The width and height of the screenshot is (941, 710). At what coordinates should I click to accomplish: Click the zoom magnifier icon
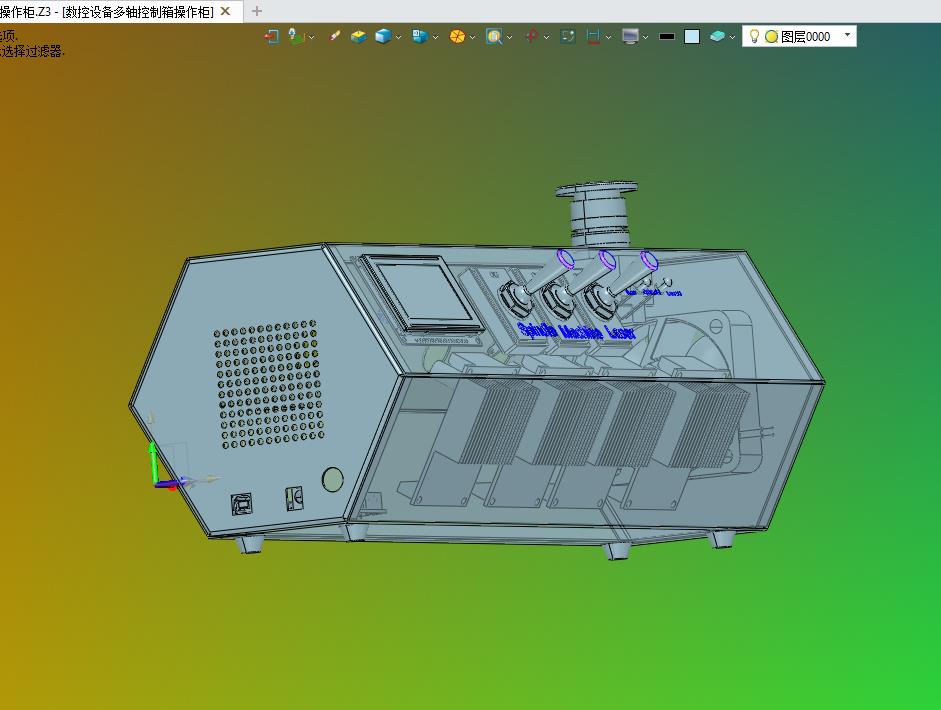494,37
